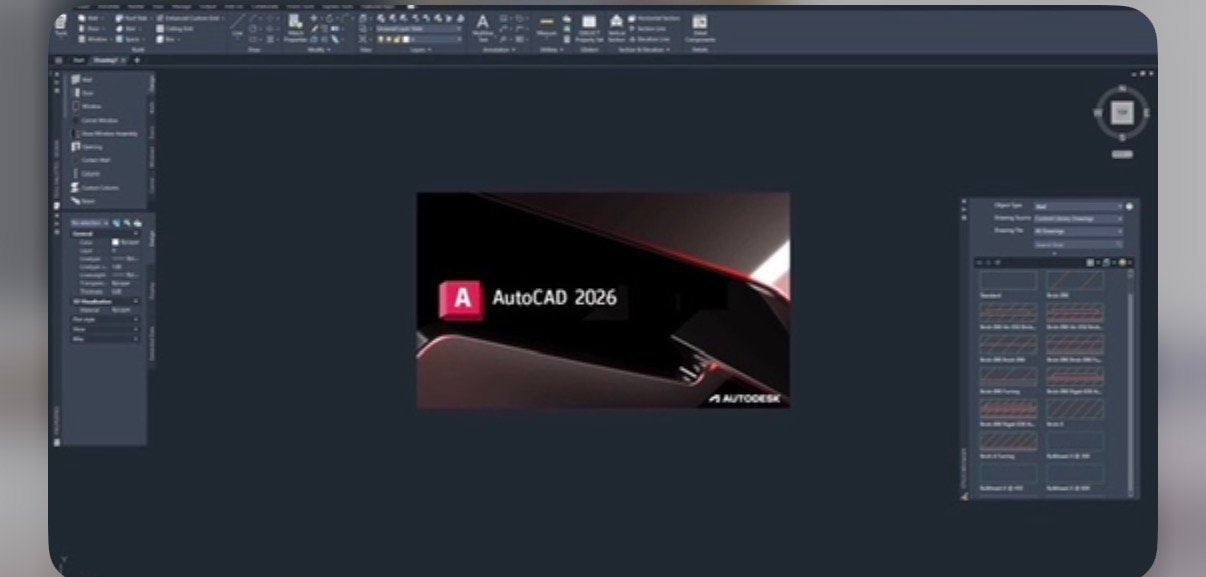The width and height of the screenshot is (1206, 577).
Task: Expand the Annotation panel title
Action: 498,49
